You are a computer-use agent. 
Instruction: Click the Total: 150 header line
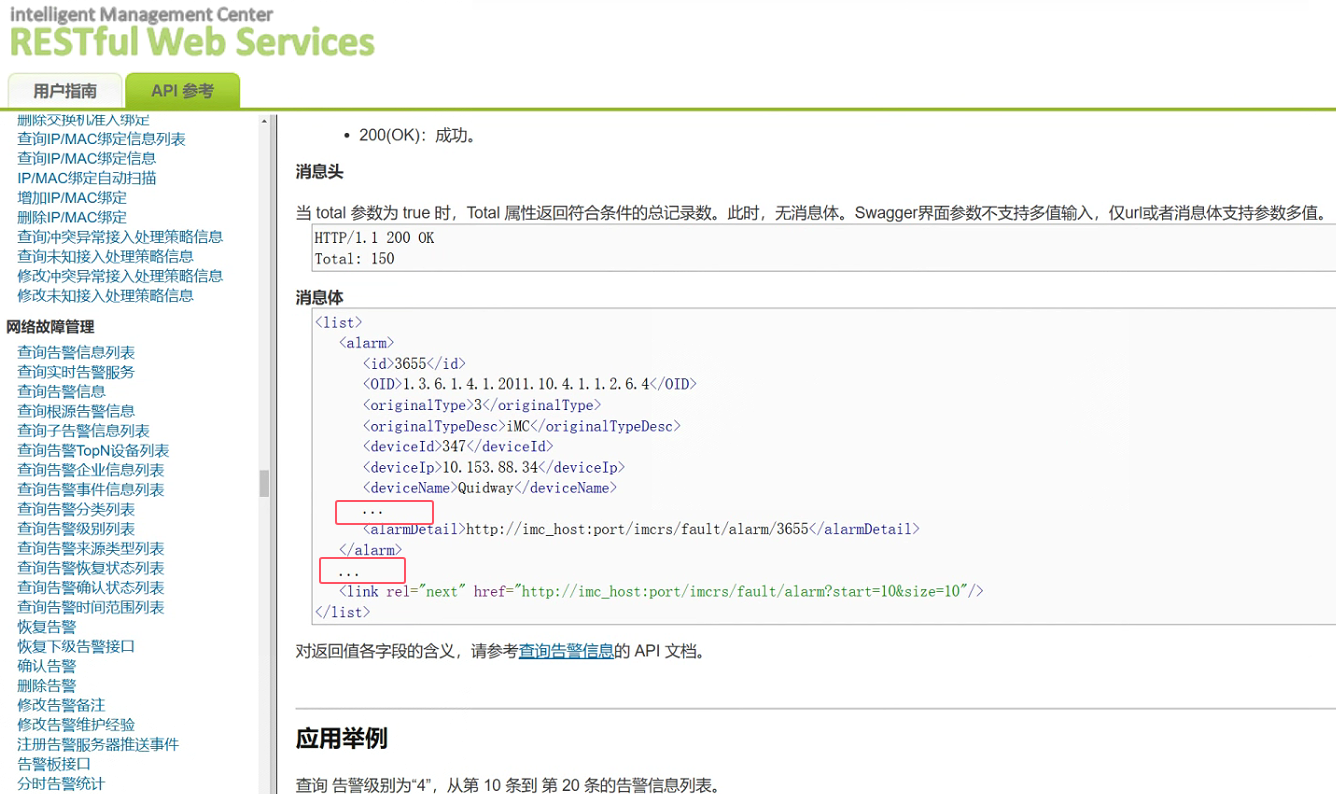pos(355,259)
